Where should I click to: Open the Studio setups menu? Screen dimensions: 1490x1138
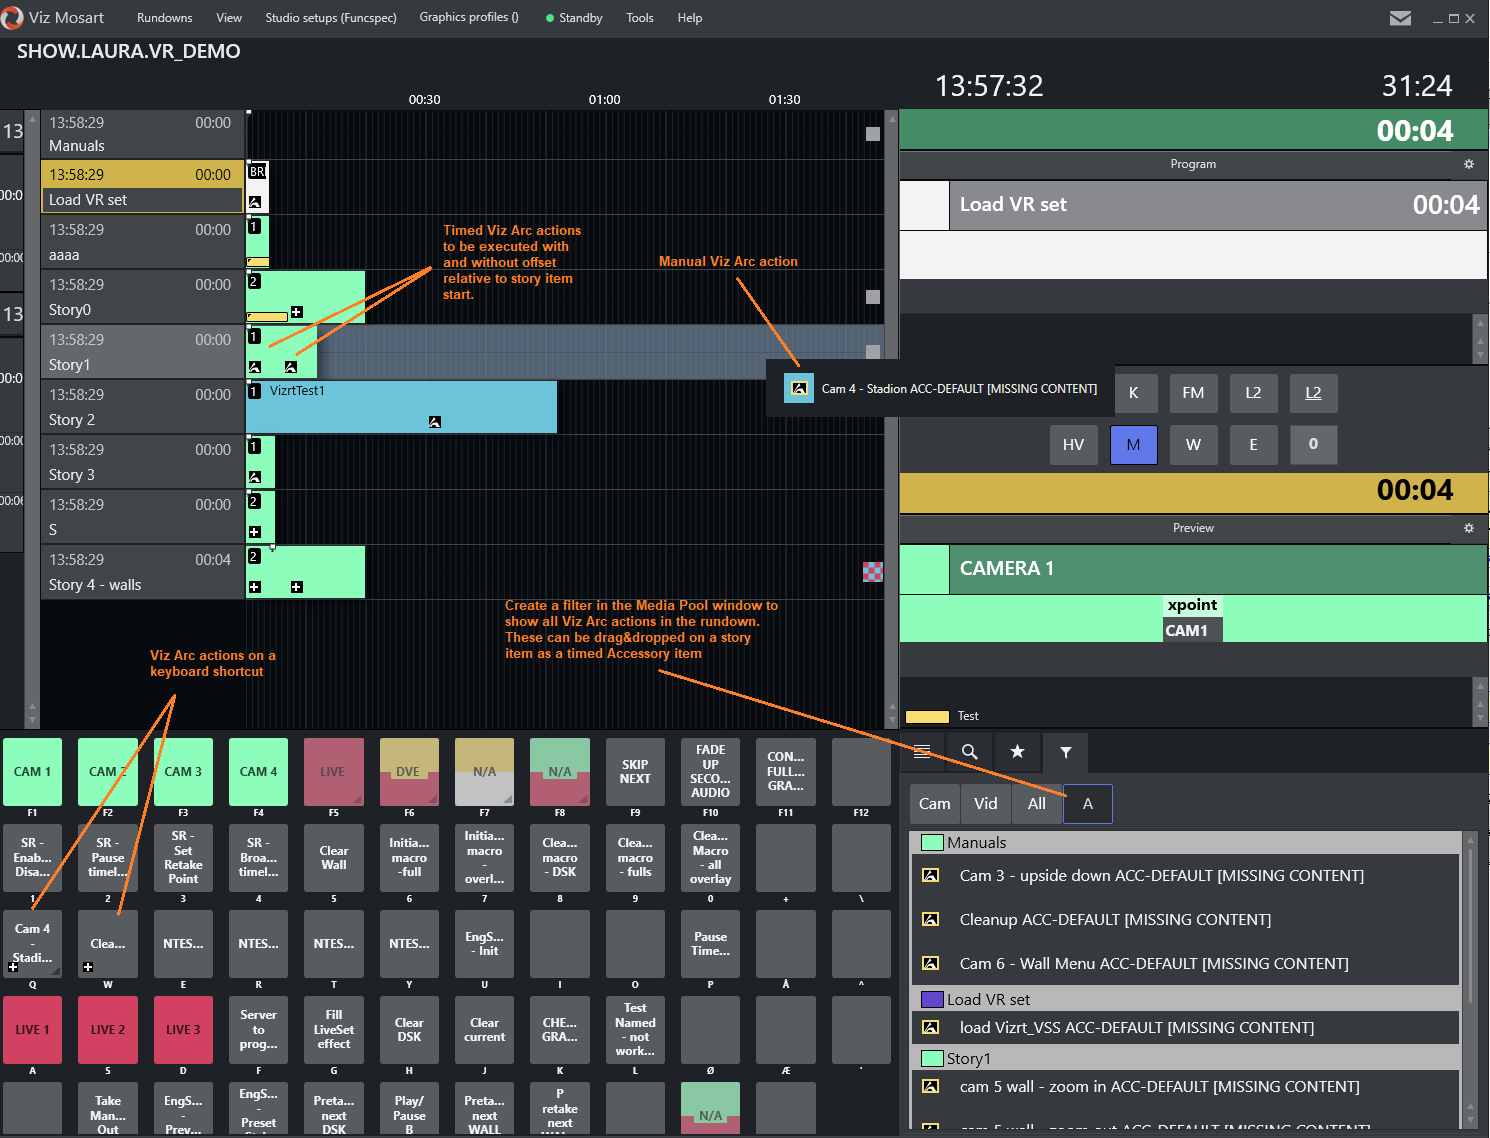point(330,18)
